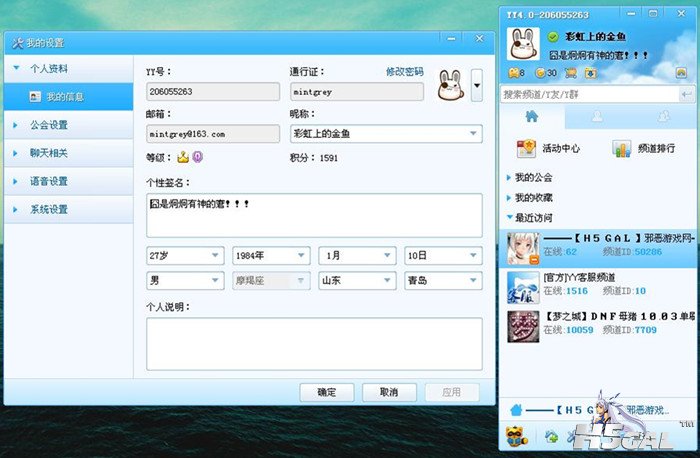
Task: Click the 修改密码 change password link
Action: pos(404,71)
